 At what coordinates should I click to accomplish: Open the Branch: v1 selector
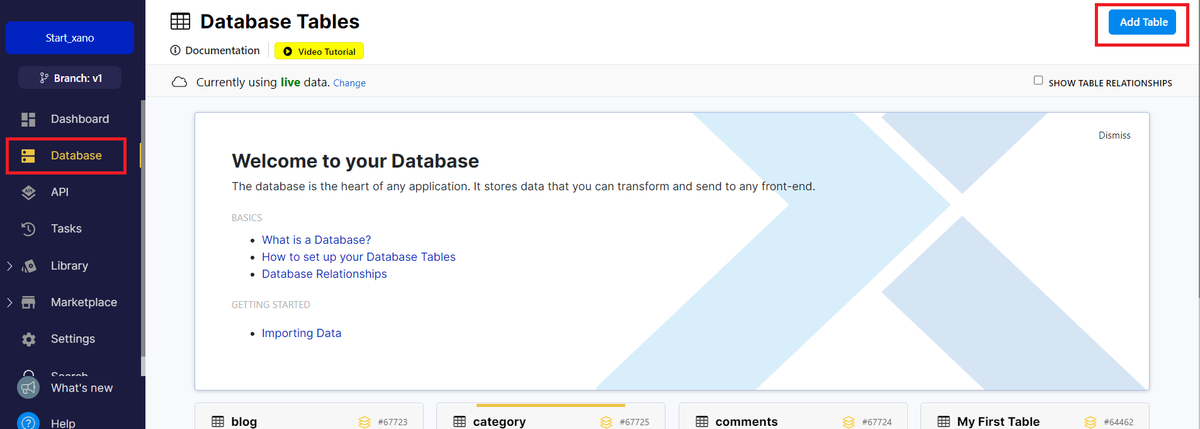tap(72, 77)
